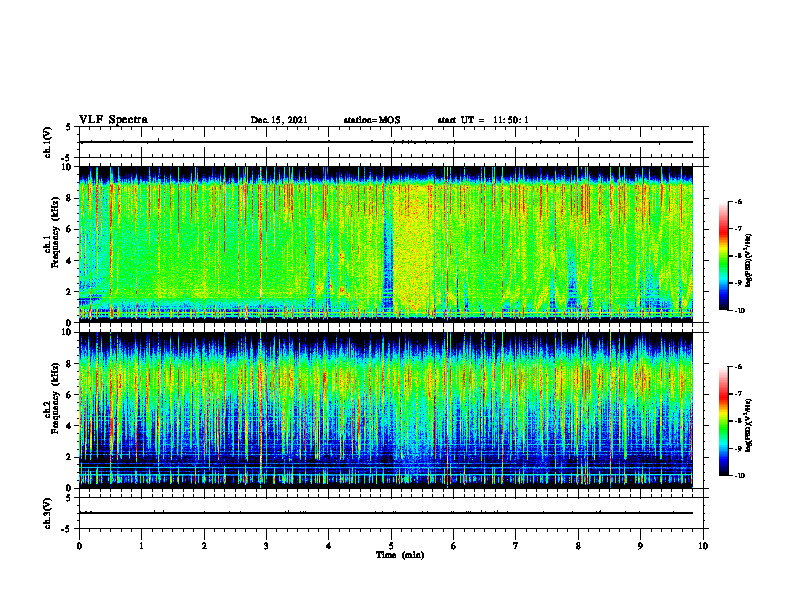
Task: Click time axis tick label "6"
Action: pos(454,546)
